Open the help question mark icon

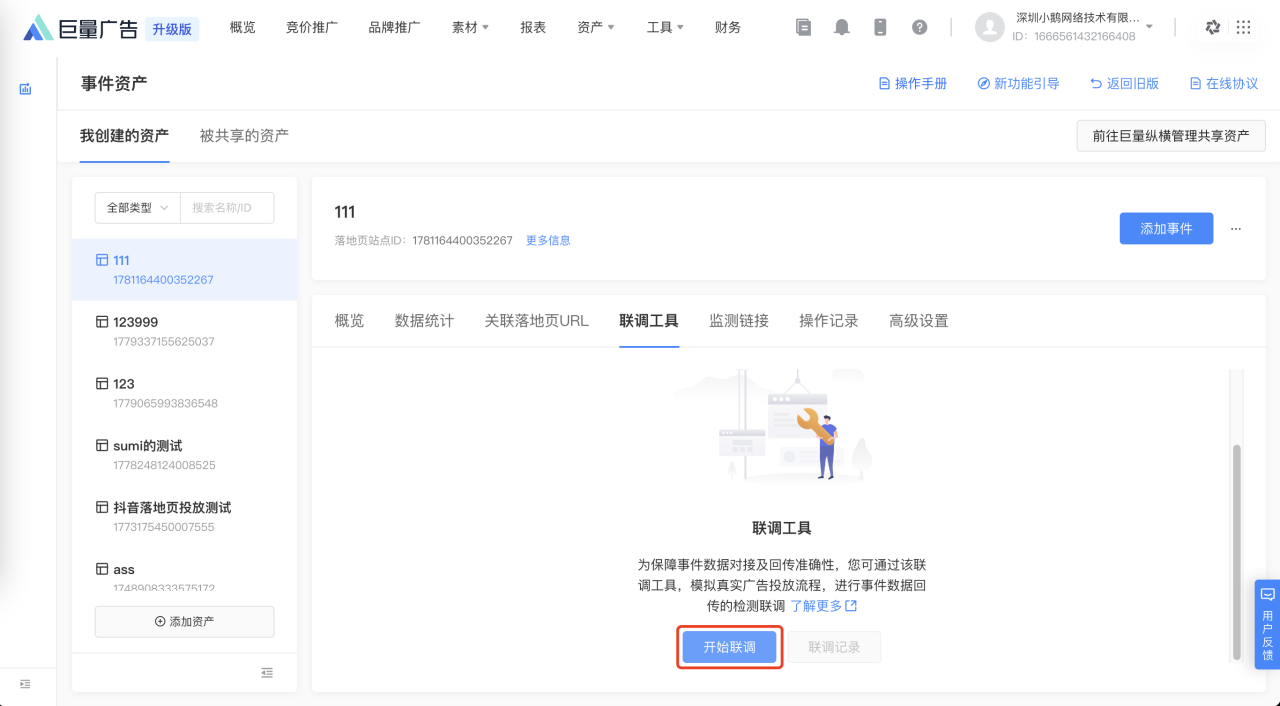tap(919, 27)
